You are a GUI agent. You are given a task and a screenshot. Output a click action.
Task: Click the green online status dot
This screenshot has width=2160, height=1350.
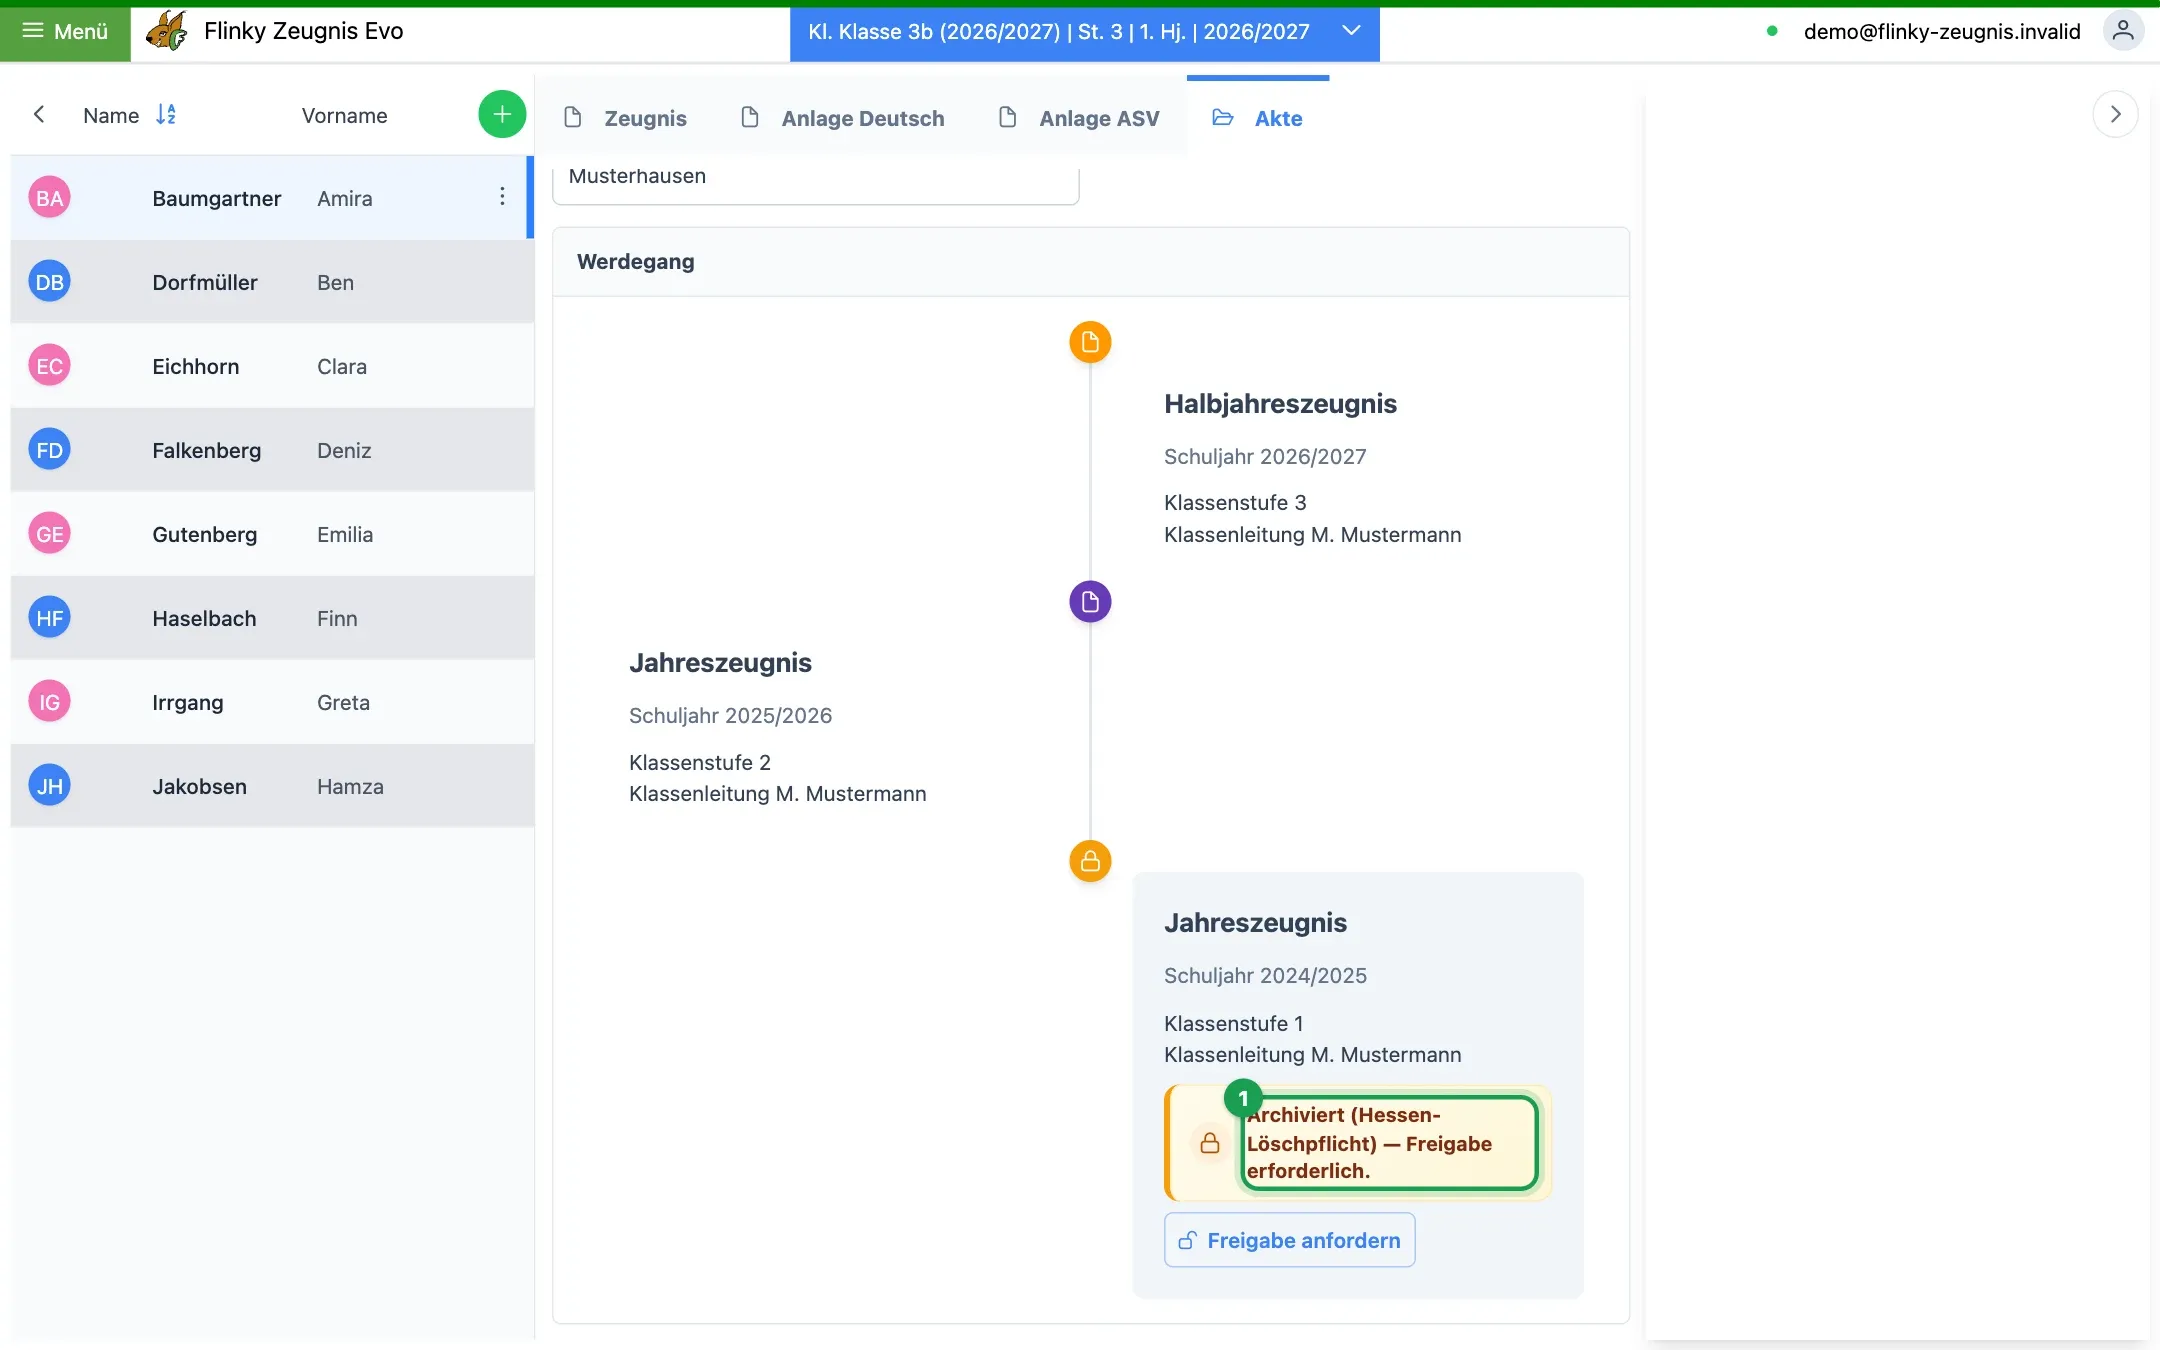[1772, 31]
